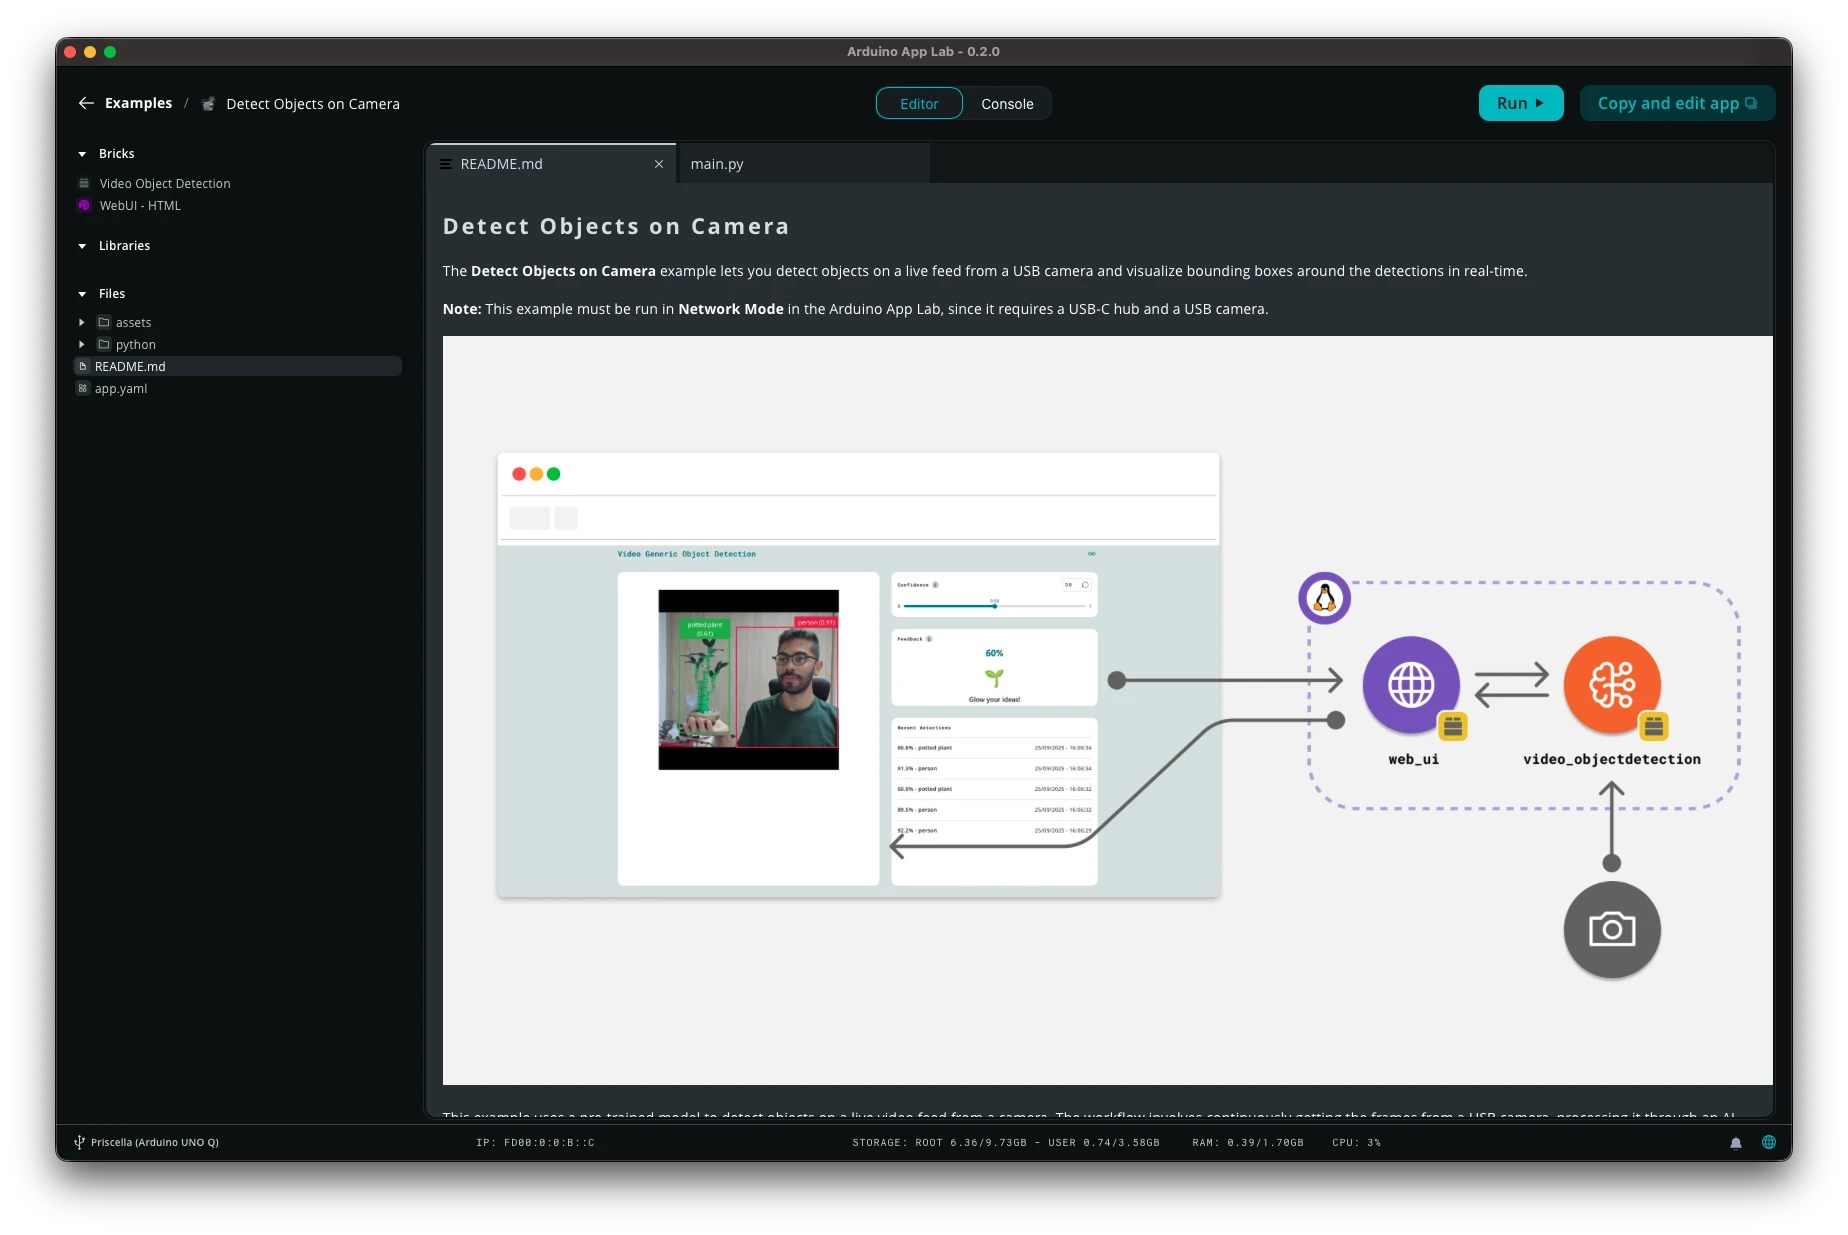Click the app.yaml file icon
1848x1235 pixels.
(x=83, y=389)
